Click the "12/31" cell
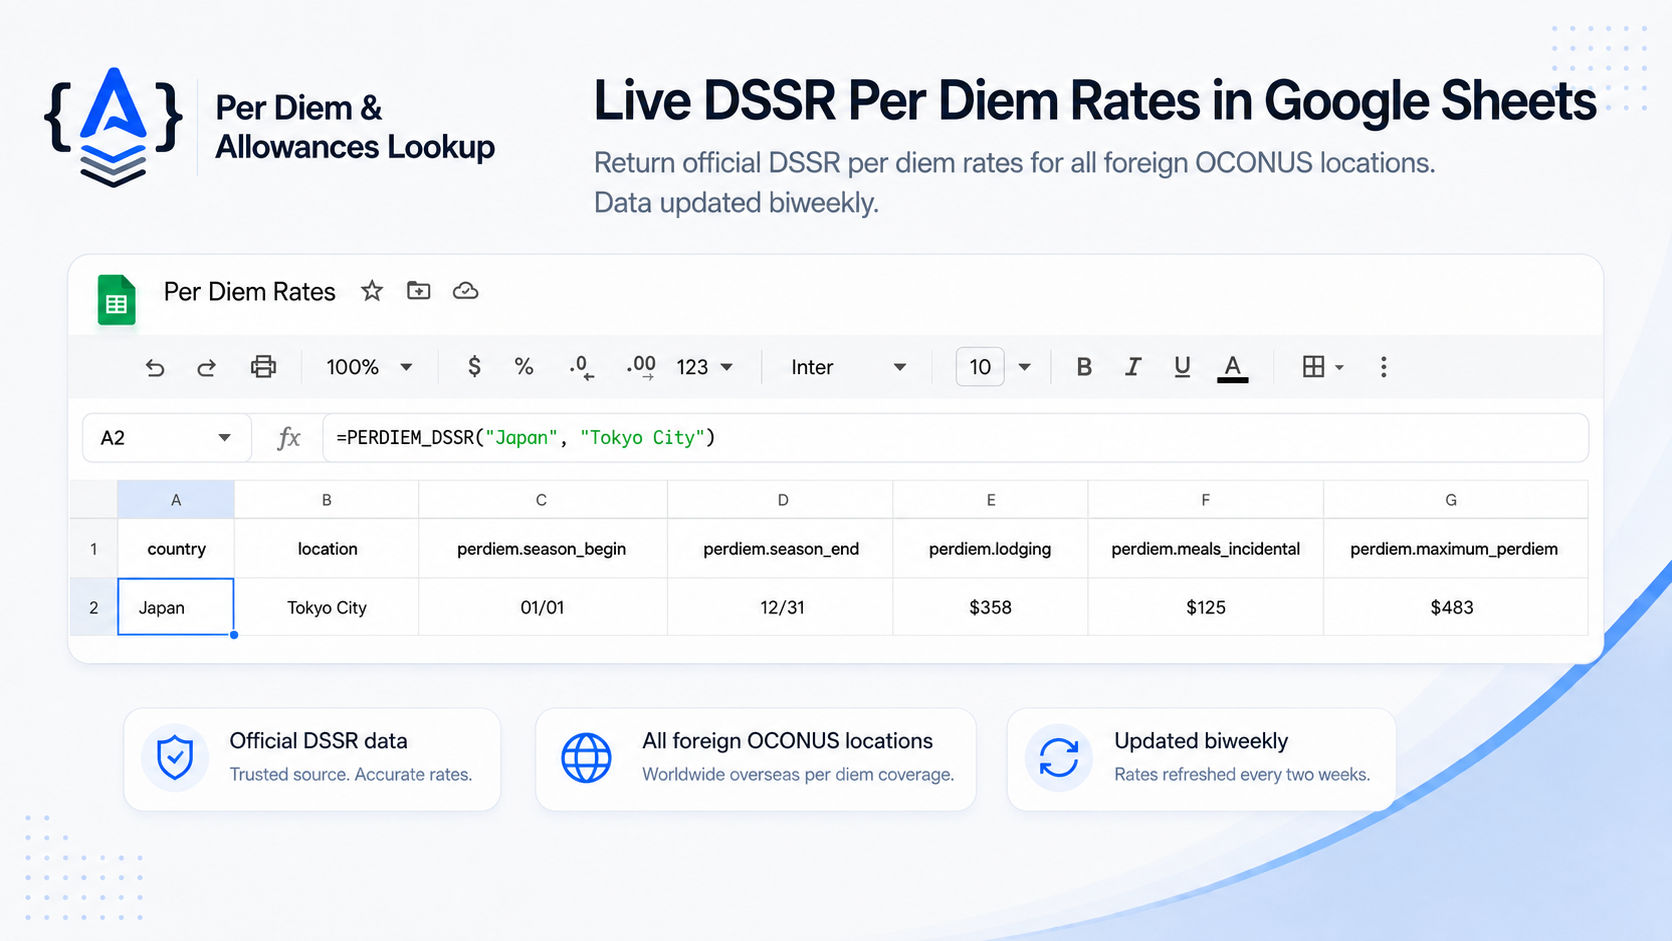Screen dimensions: 1672x941 click(781, 607)
